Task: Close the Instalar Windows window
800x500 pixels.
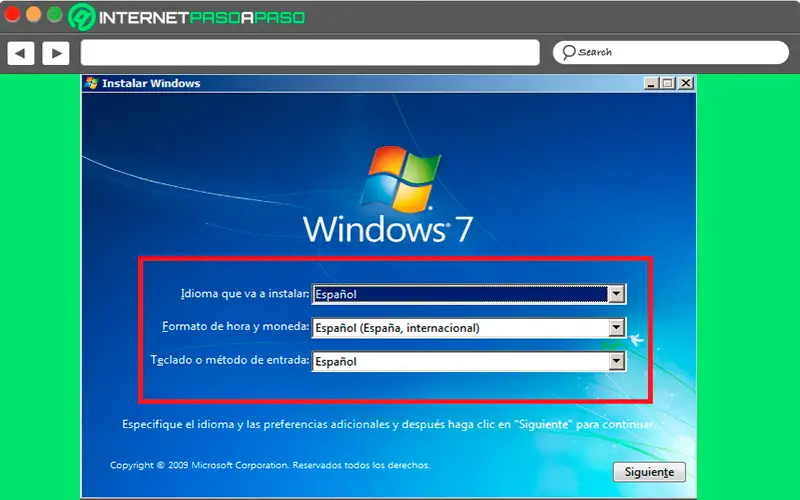Action: [686, 83]
